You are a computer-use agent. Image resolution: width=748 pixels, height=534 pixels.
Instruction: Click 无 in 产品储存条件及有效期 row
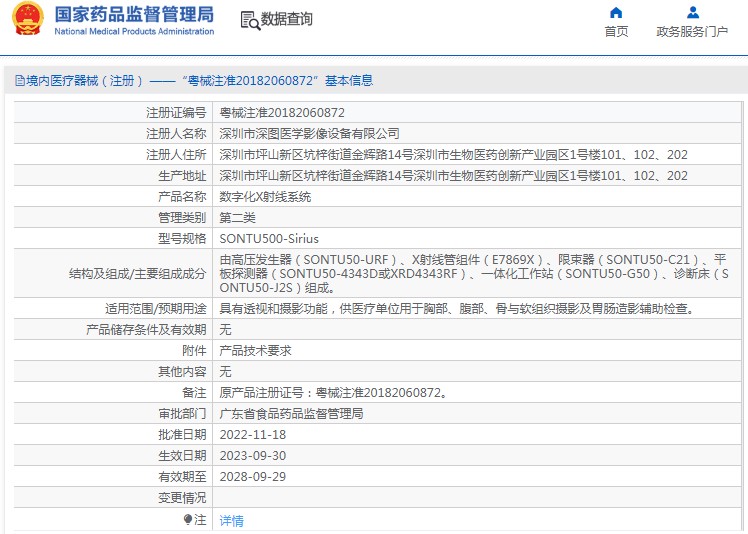[225, 330]
